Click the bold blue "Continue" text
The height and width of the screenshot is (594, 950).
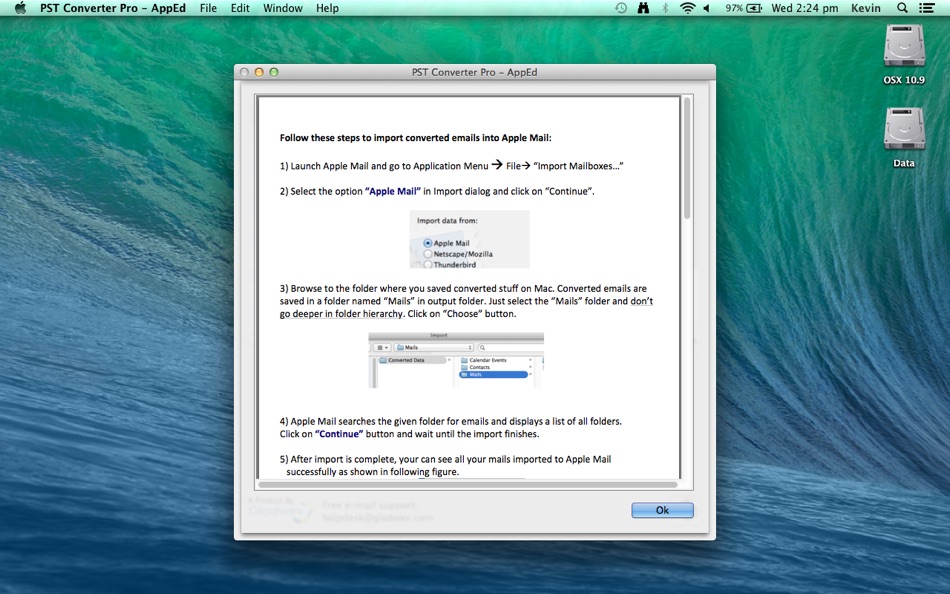coord(339,434)
